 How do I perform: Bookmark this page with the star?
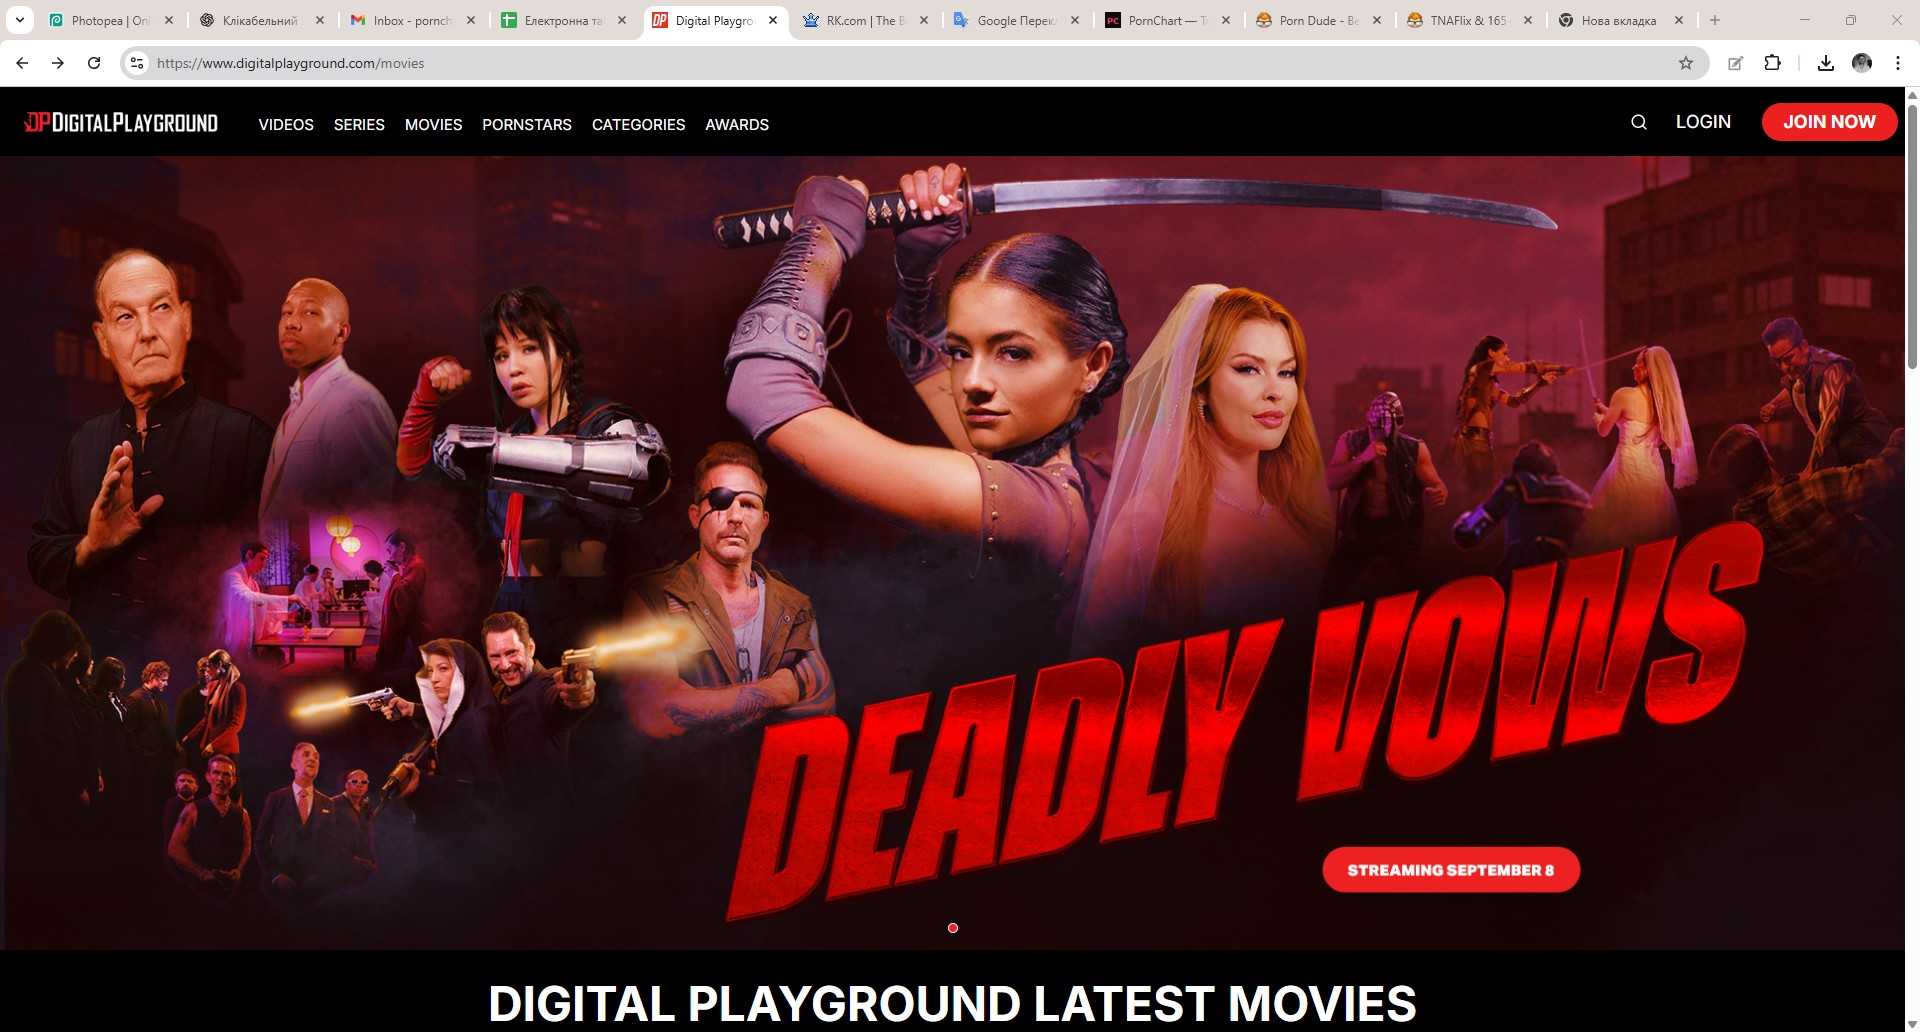(x=1686, y=62)
